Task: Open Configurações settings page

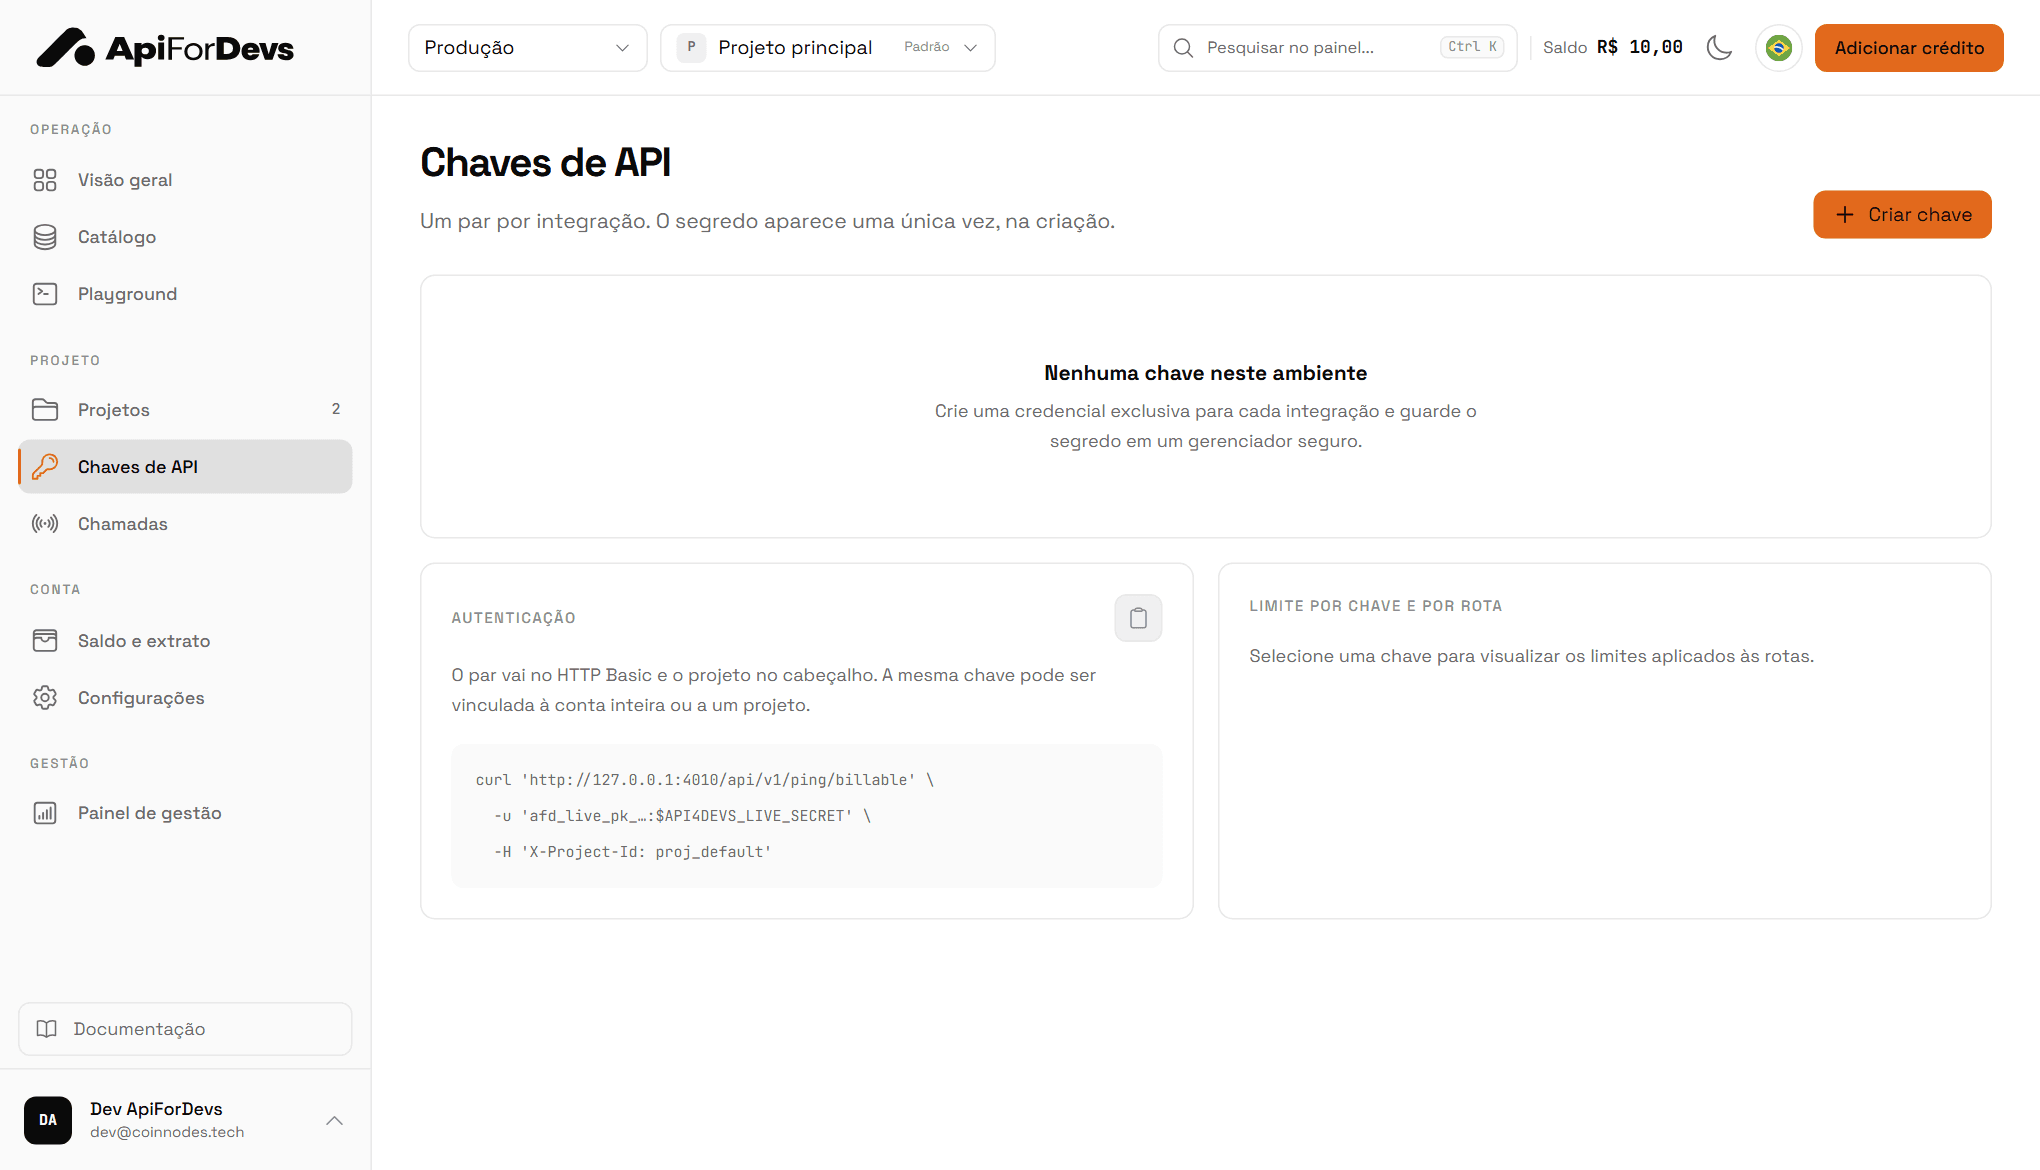Action: [x=185, y=698]
